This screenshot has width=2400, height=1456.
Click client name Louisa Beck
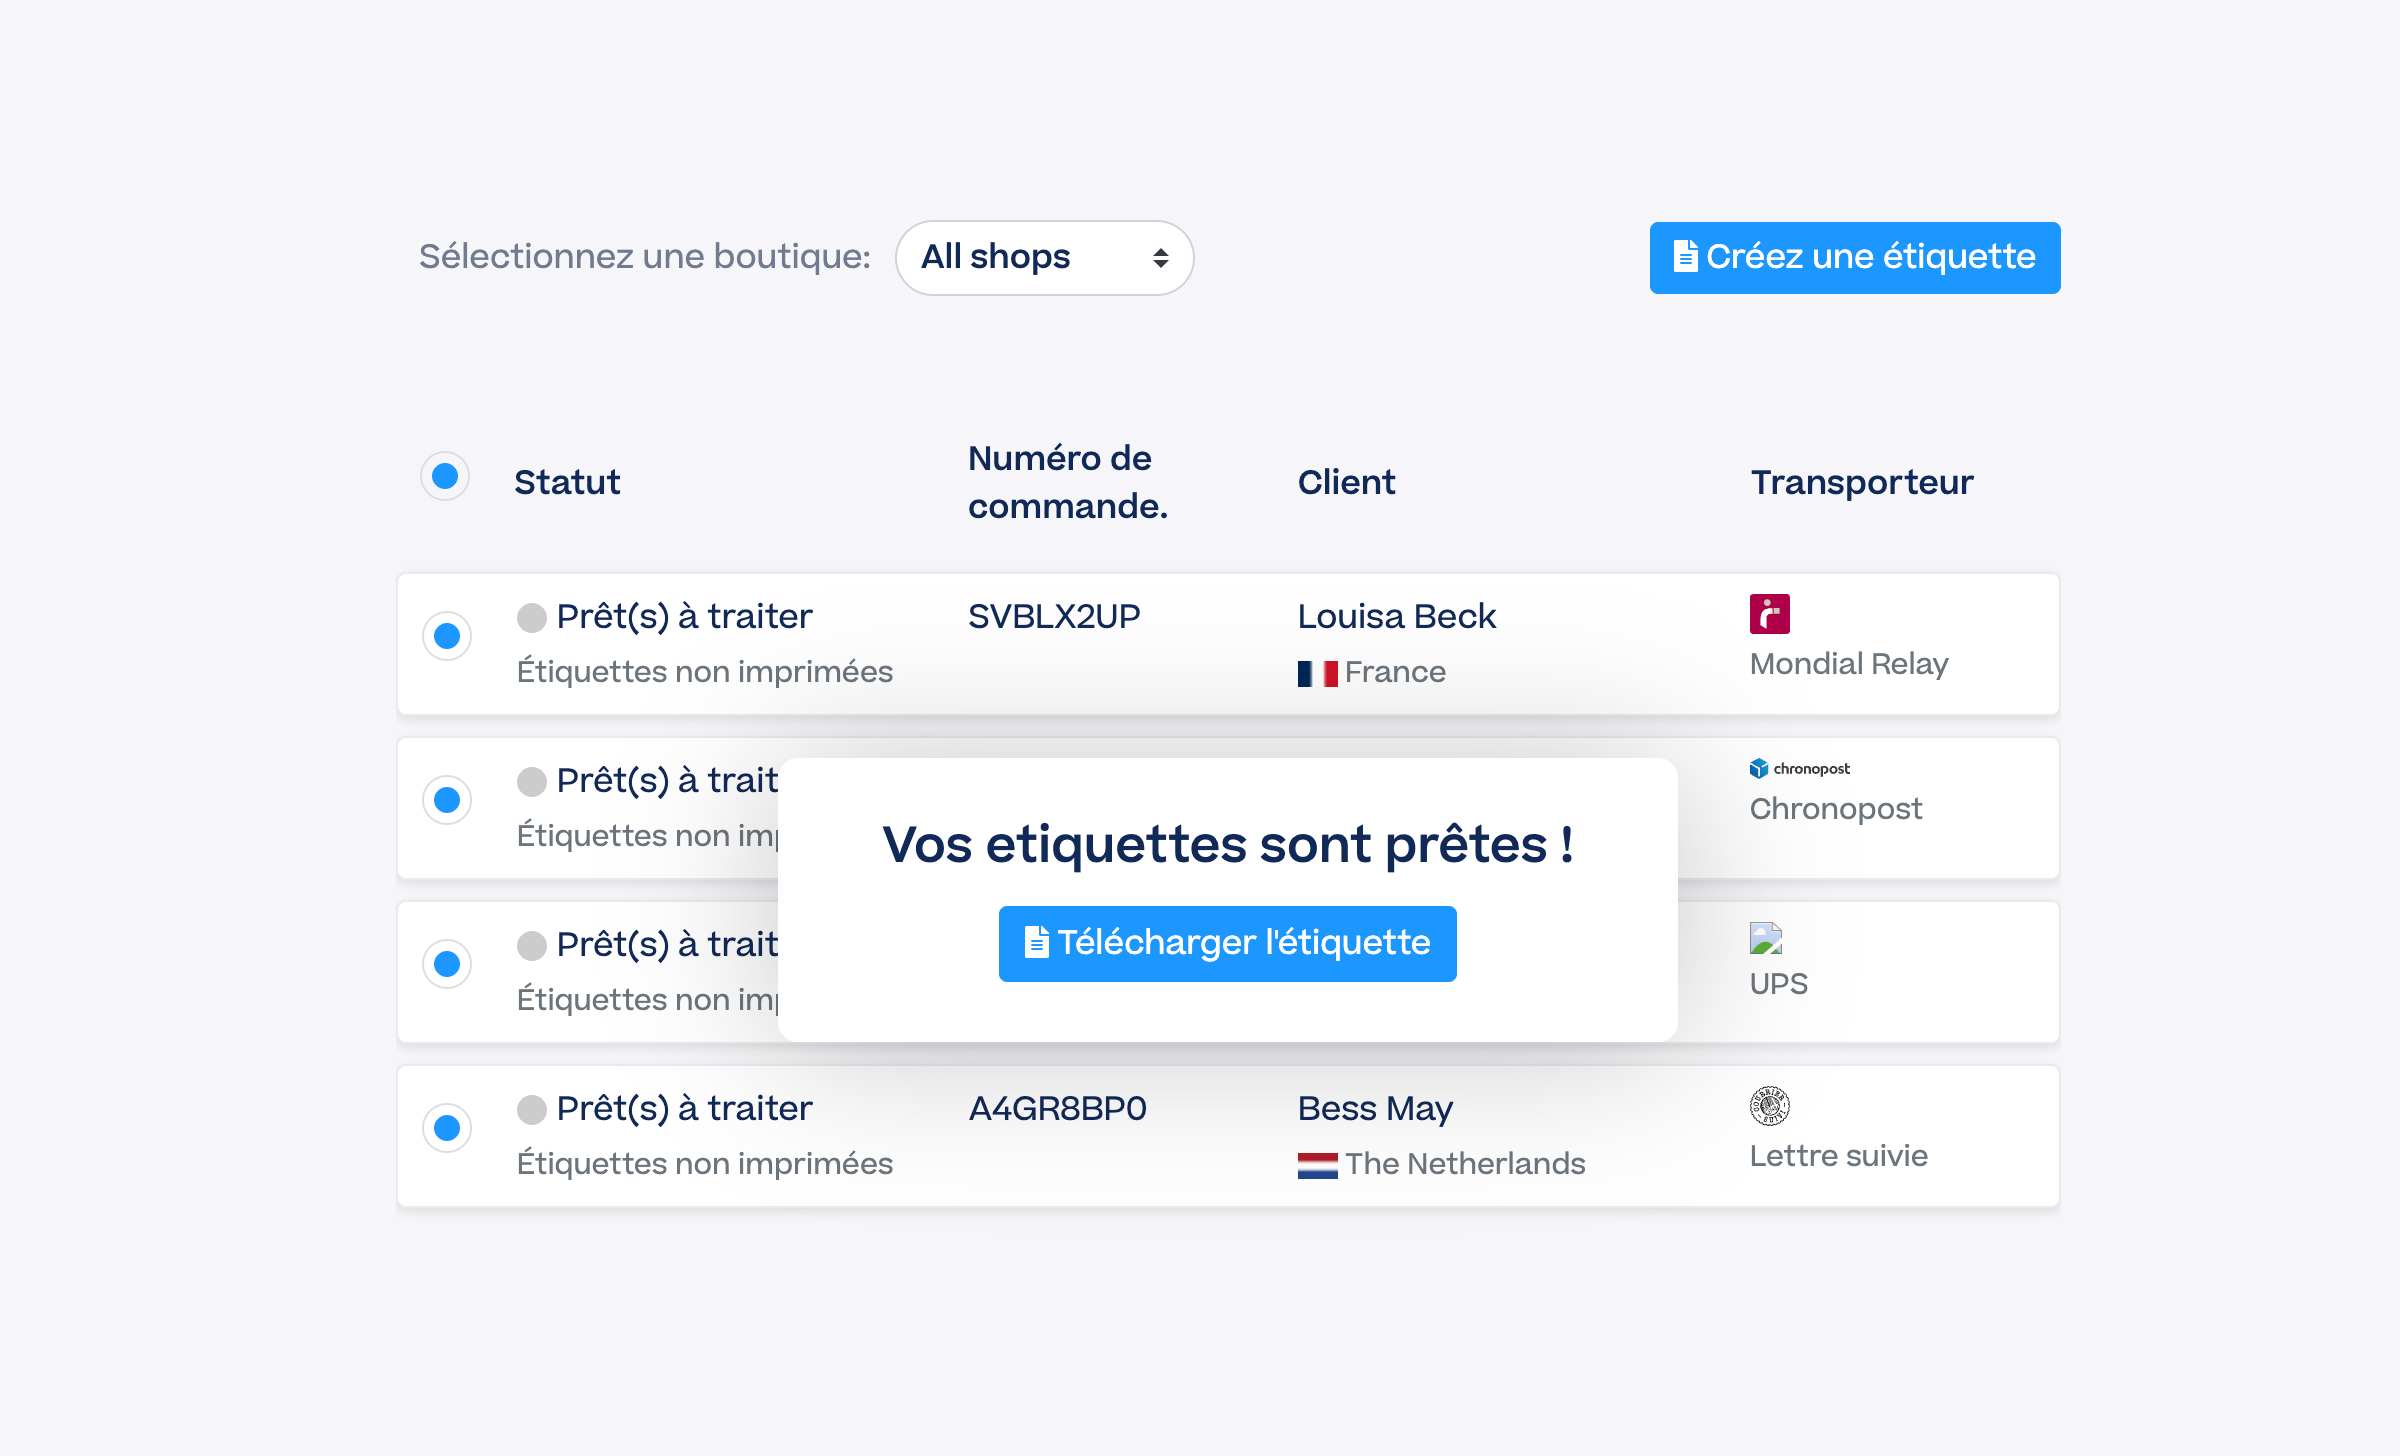[1396, 617]
